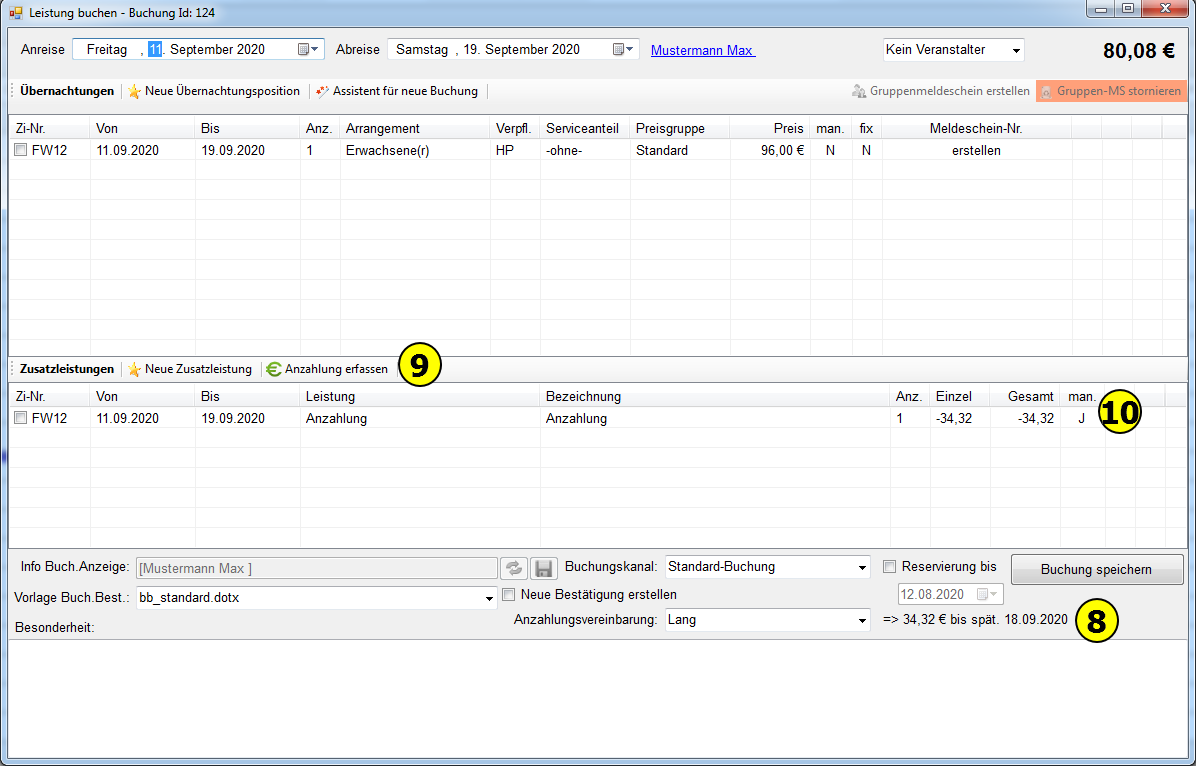
Task: Click the Neue Übernachtungsposition star icon
Action: click(x=134, y=91)
